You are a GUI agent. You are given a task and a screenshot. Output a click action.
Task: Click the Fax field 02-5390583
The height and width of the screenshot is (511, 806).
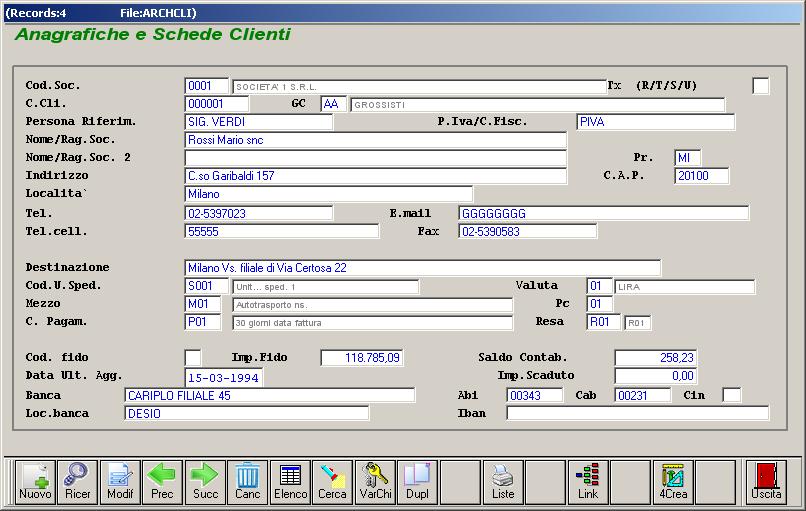[528, 231]
